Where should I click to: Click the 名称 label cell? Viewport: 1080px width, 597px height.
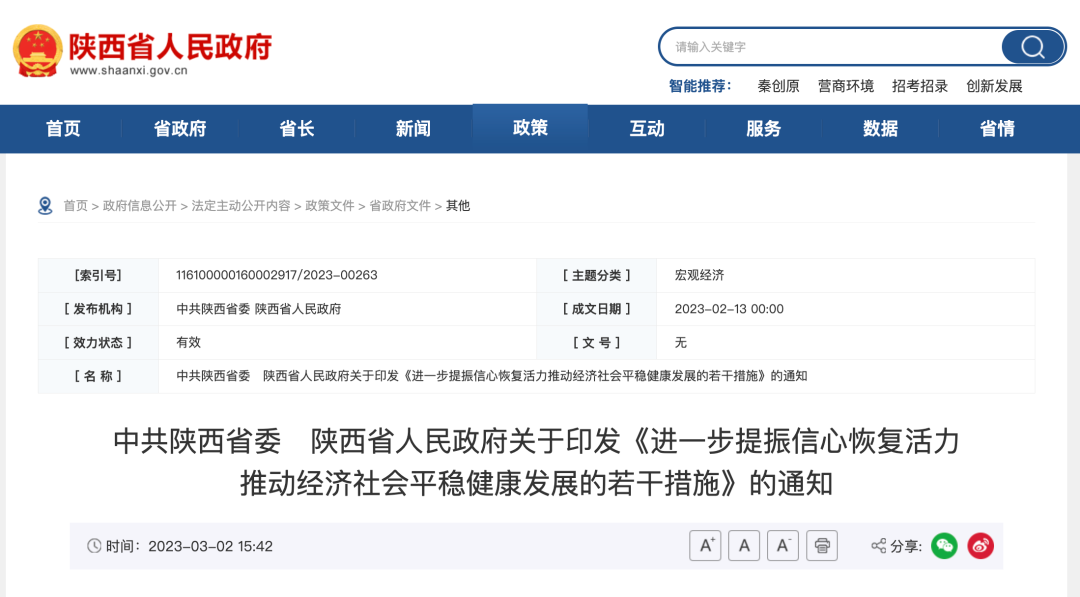98,376
